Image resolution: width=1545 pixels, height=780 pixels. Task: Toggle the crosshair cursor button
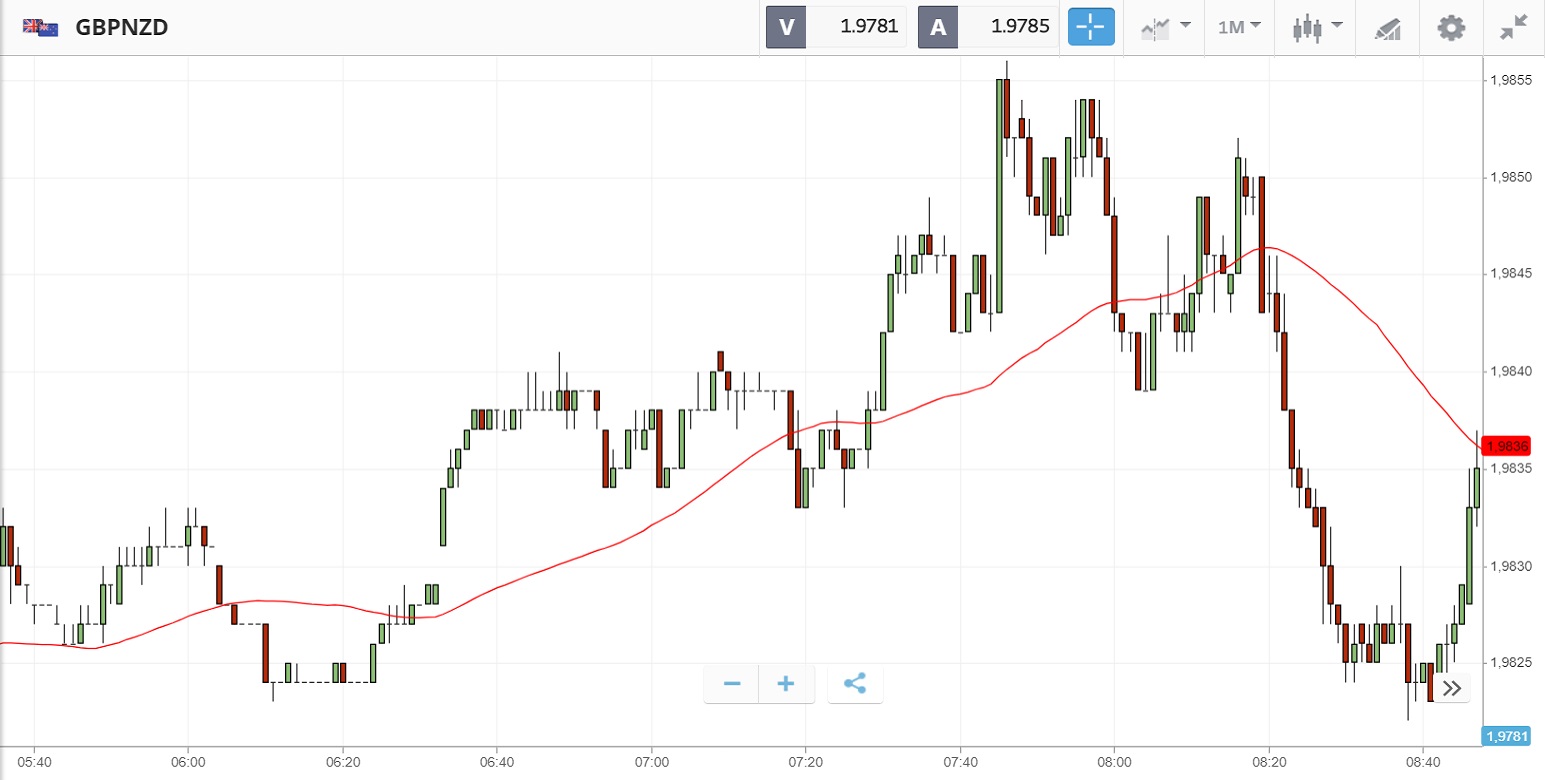tap(1091, 27)
